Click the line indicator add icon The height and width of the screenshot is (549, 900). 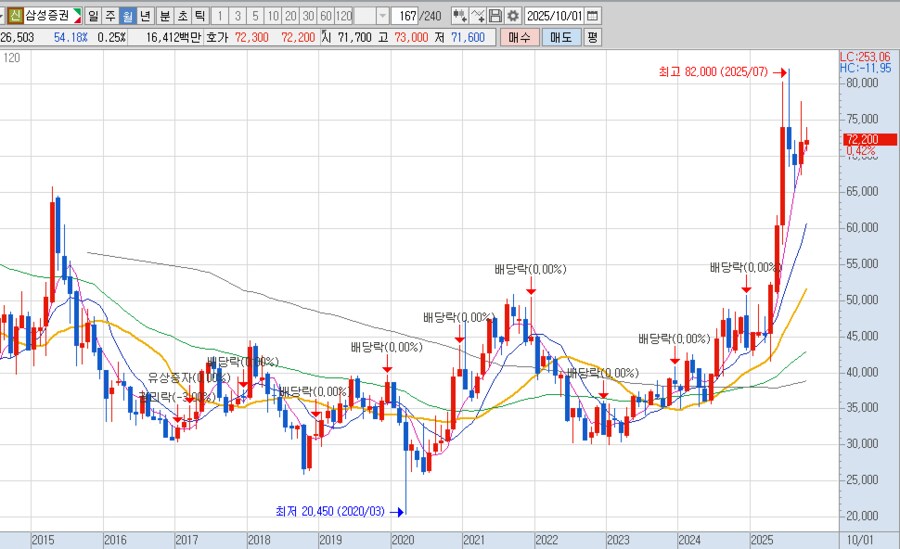(x=478, y=16)
